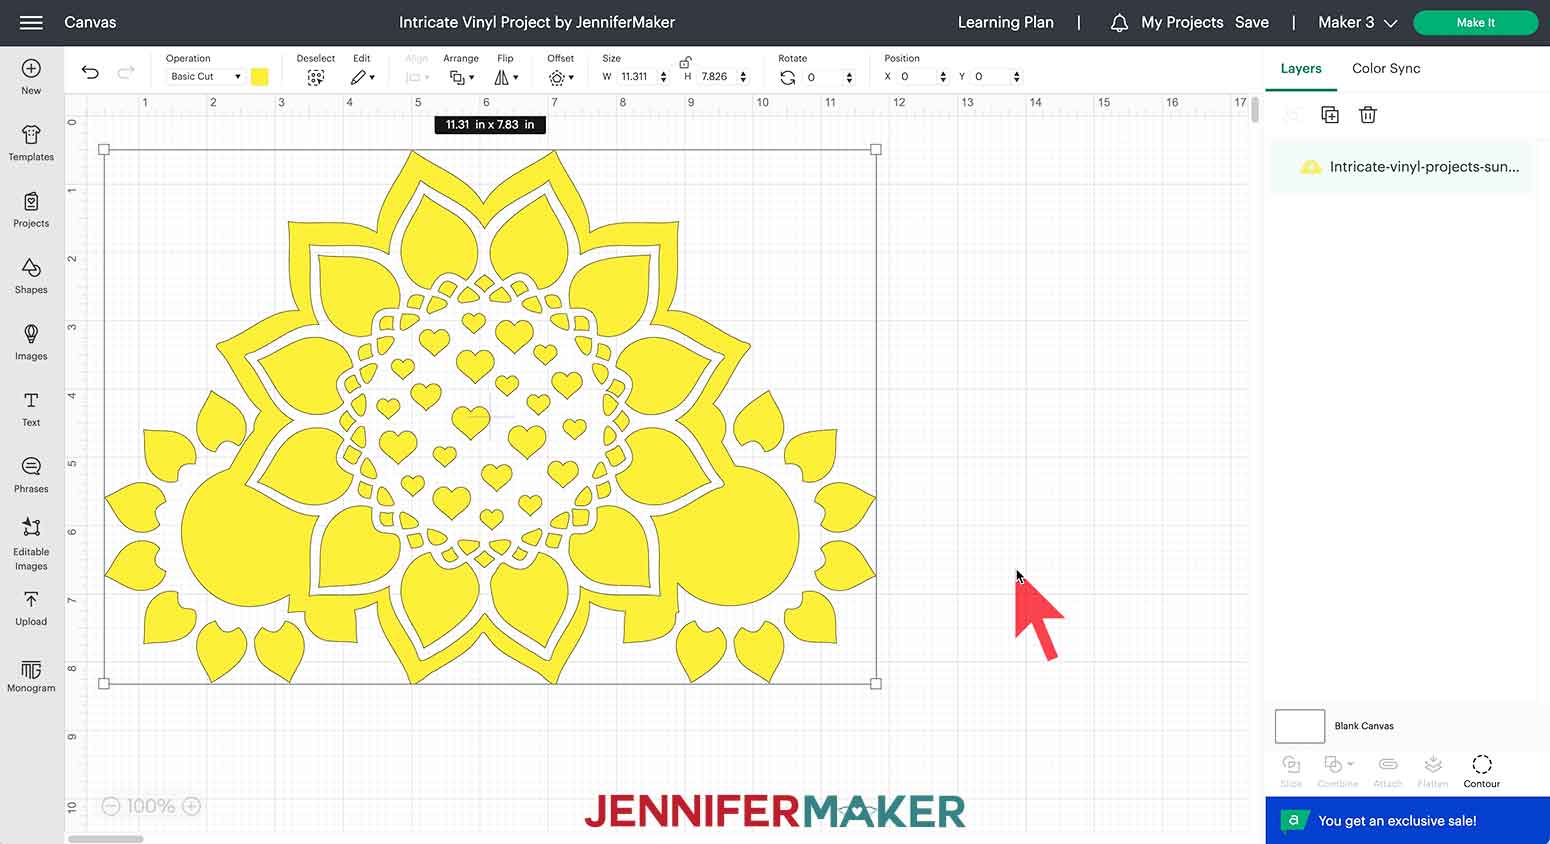Open the Images library
Image resolution: width=1550 pixels, height=844 pixels.
(31, 342)
